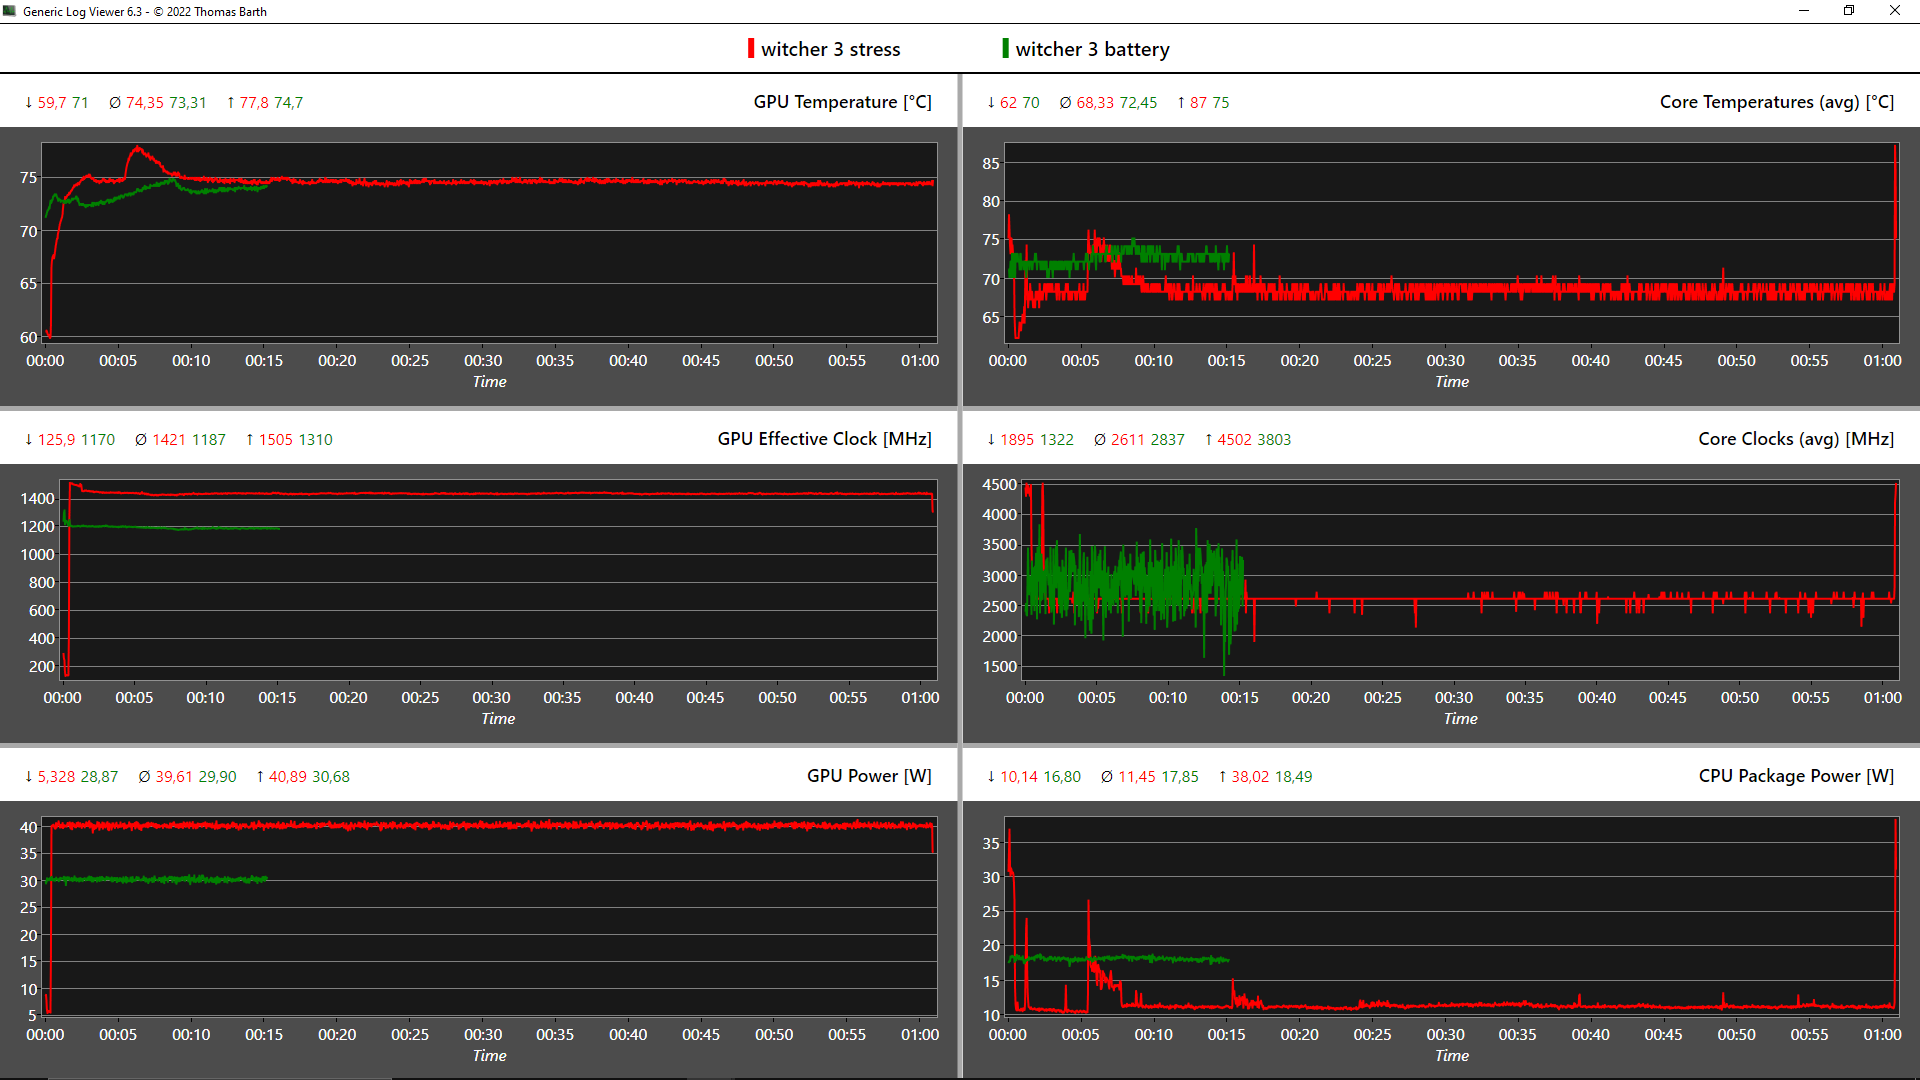
Task: Click the Time axis label under GPU Power chart
Action: click(x=489, y=1055)
